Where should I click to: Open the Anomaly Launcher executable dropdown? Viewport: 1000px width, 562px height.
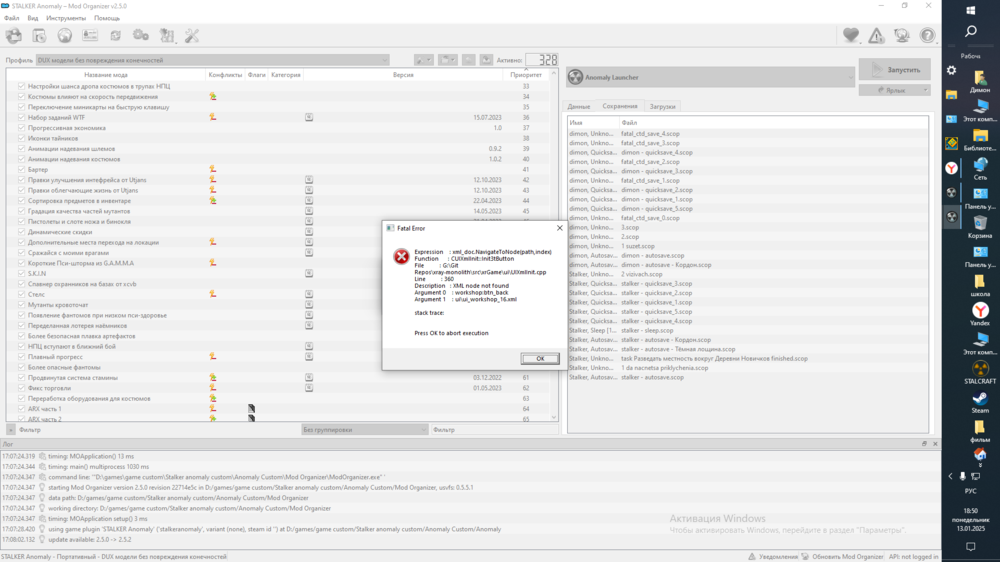710,77
